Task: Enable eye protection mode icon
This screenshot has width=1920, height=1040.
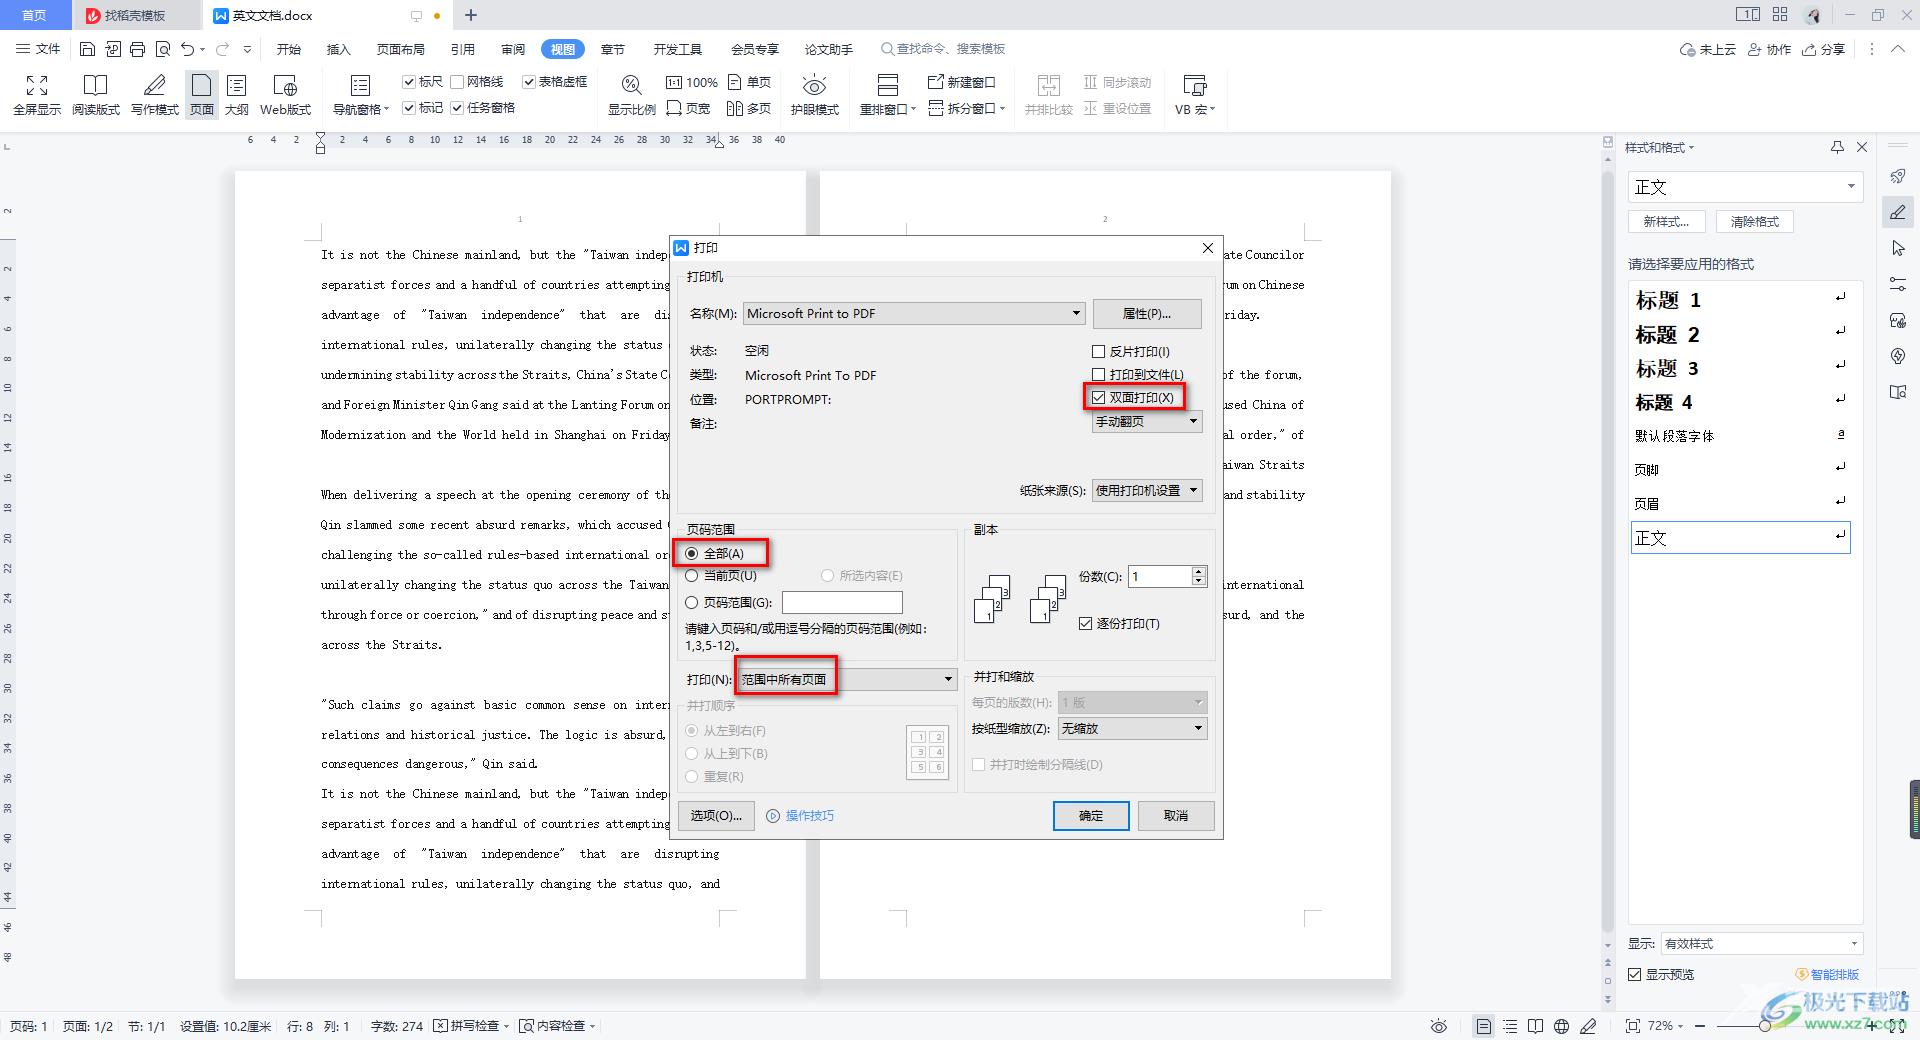Action: (814, 86)
